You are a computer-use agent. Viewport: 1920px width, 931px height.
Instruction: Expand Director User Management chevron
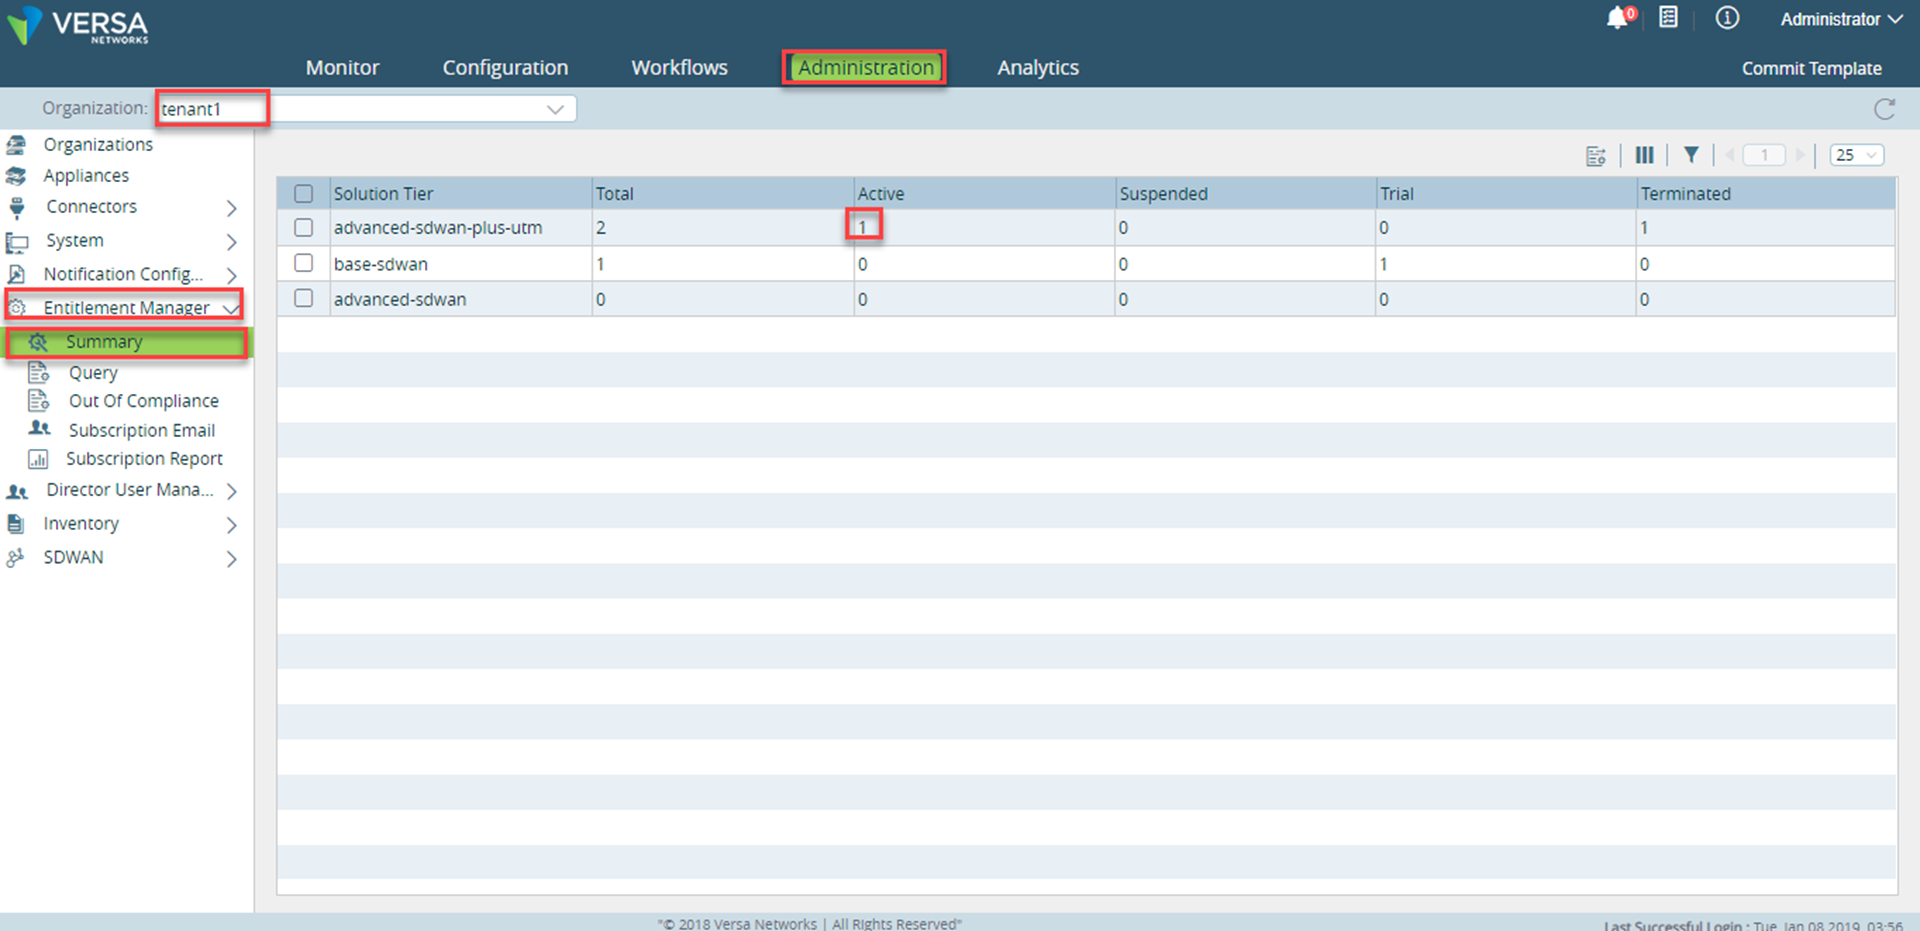(232, 491)
